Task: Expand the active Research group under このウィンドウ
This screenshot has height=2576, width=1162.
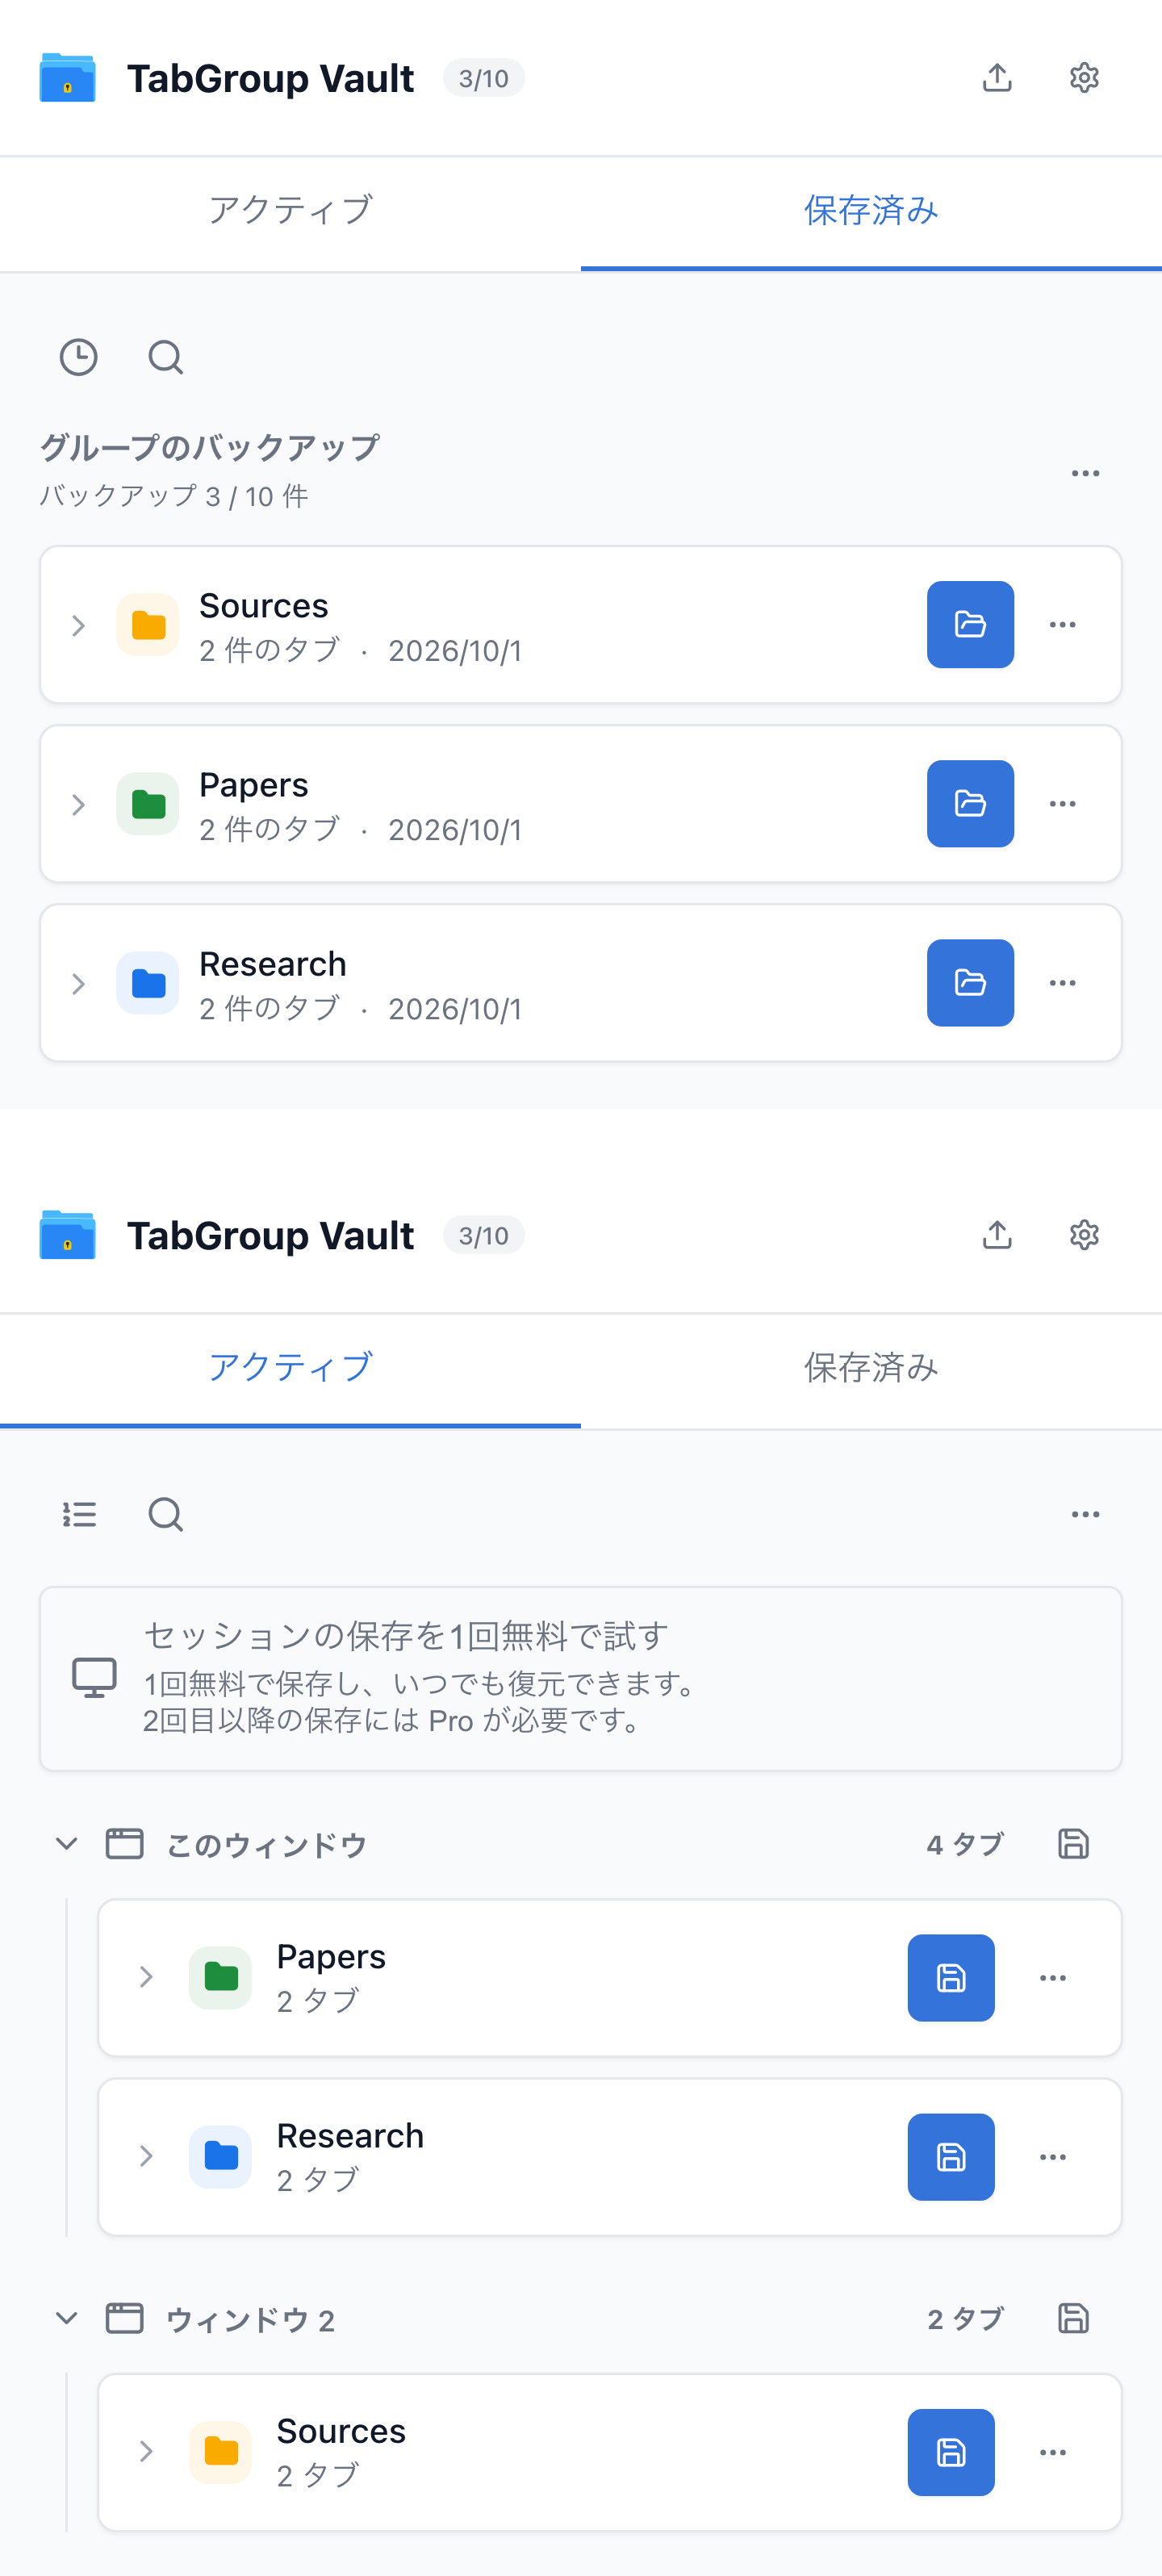Action: (x=146, y=2157)
